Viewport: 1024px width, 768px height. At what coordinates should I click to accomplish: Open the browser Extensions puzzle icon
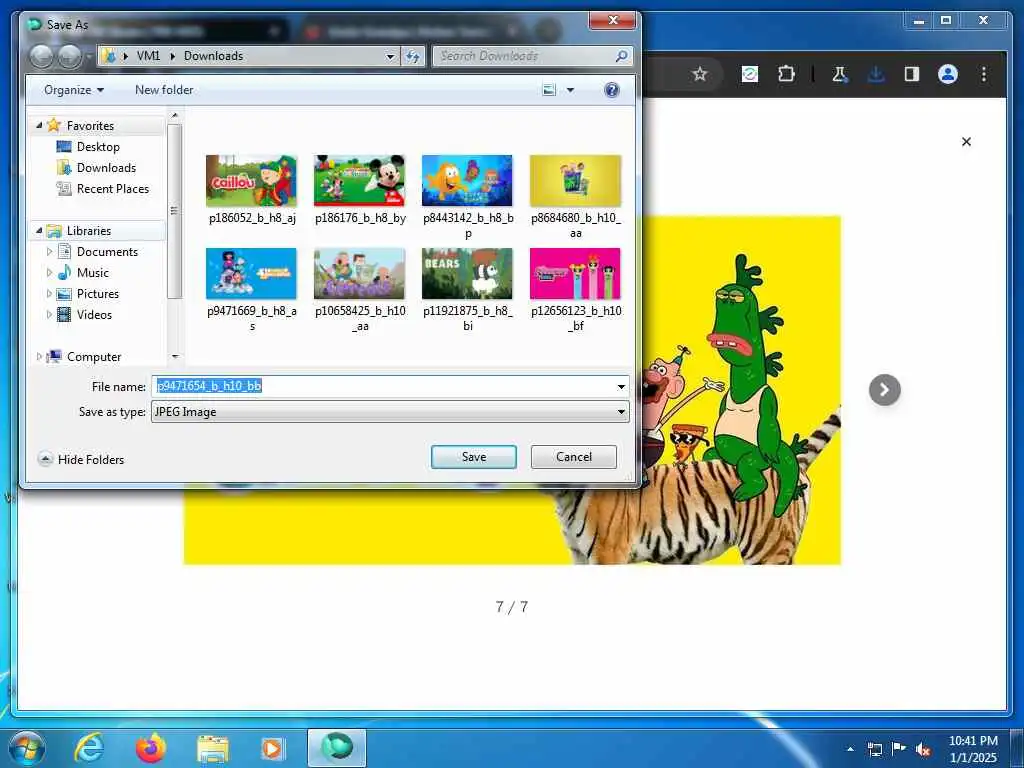tap(786, 74)
